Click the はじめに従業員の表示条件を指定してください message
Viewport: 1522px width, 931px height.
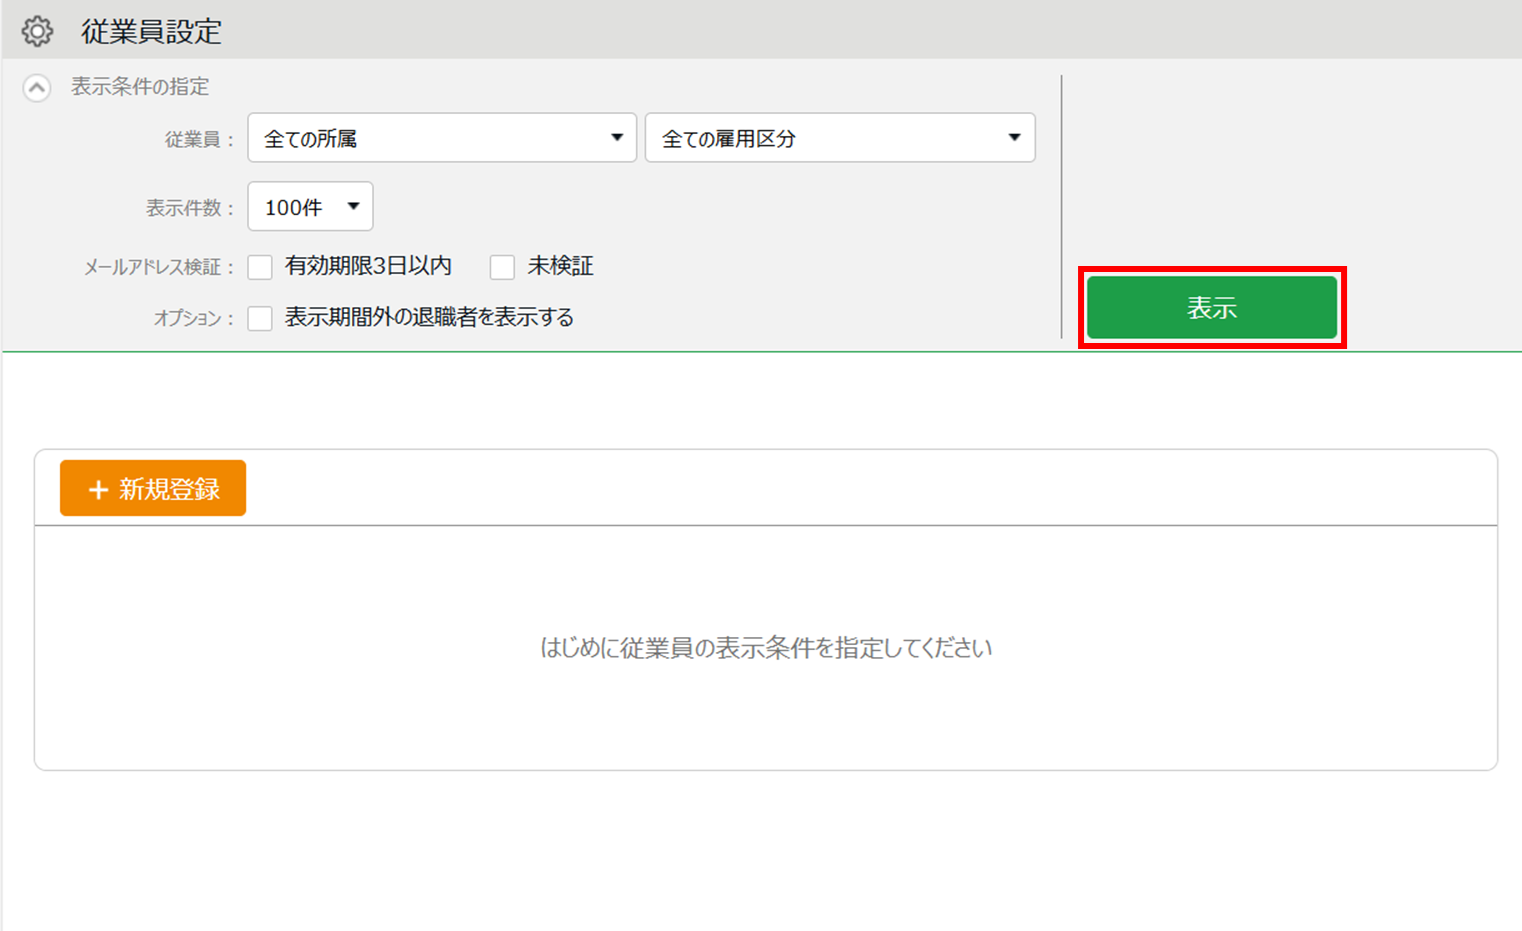pos(766,648)
